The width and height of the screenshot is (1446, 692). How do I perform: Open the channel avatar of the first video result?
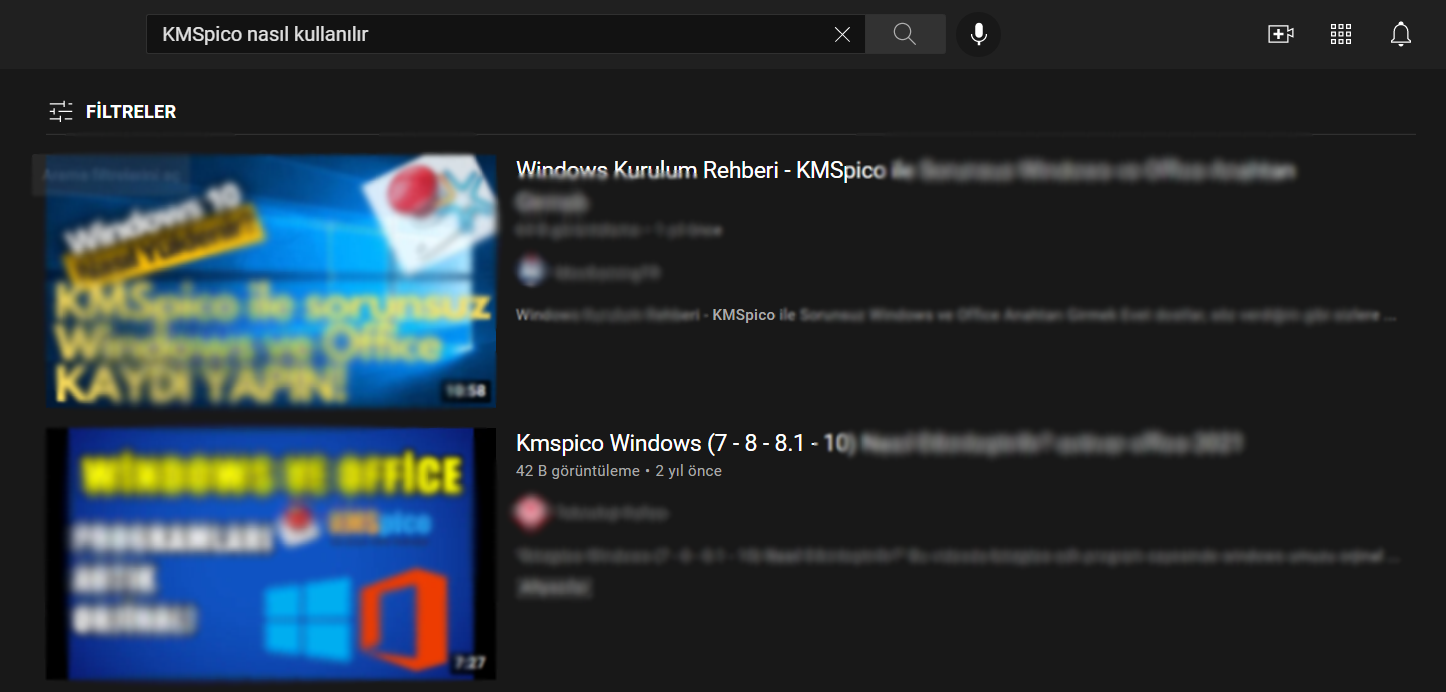pyautogui.click(x=532, y=271)
